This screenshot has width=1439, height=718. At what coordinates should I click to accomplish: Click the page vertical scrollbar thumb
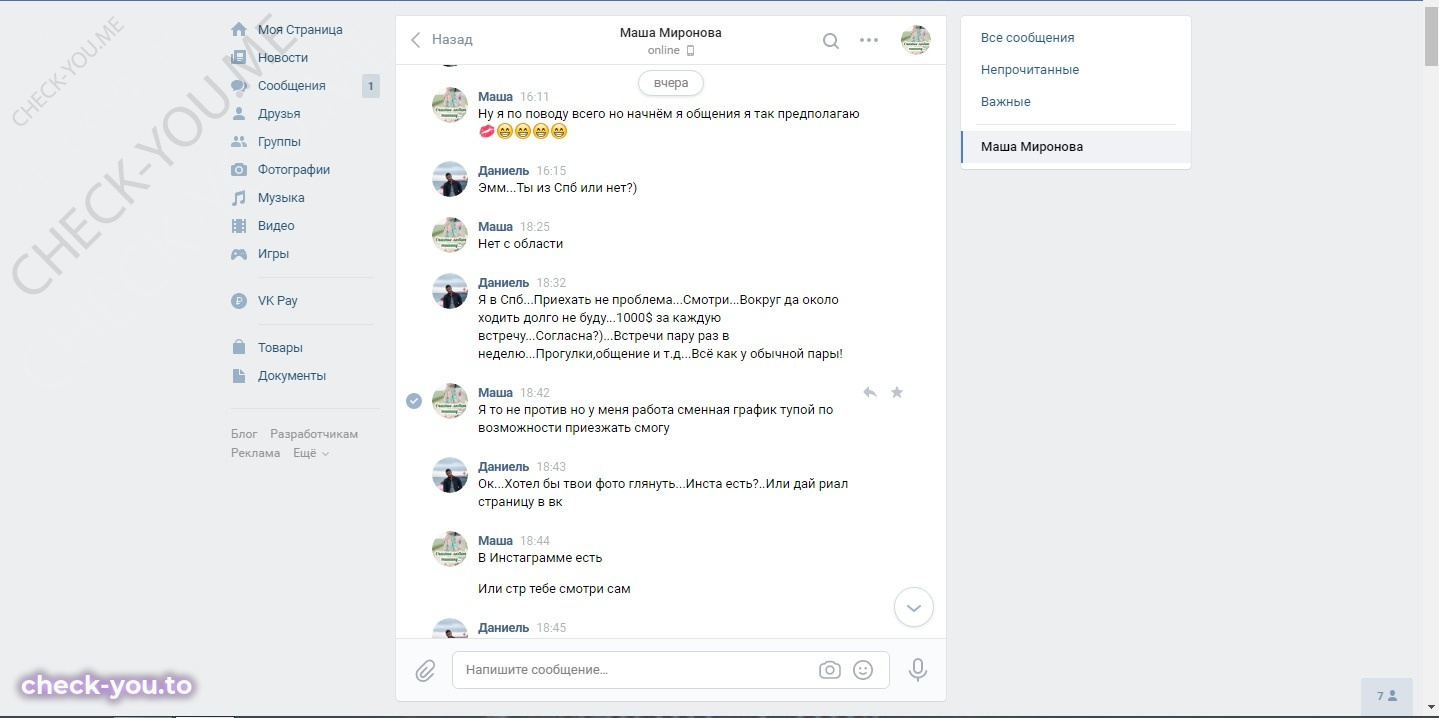point(1431,38)
